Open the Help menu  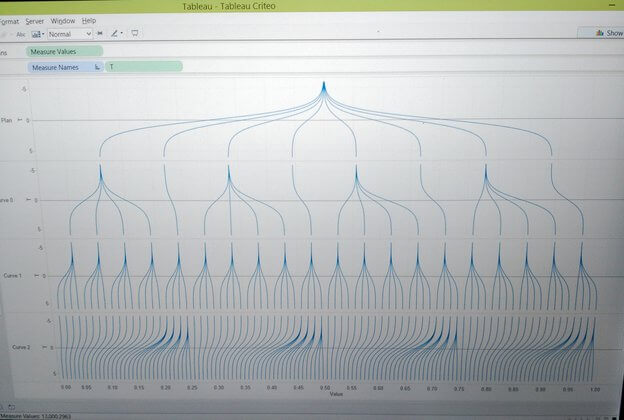tap(89, 20)
